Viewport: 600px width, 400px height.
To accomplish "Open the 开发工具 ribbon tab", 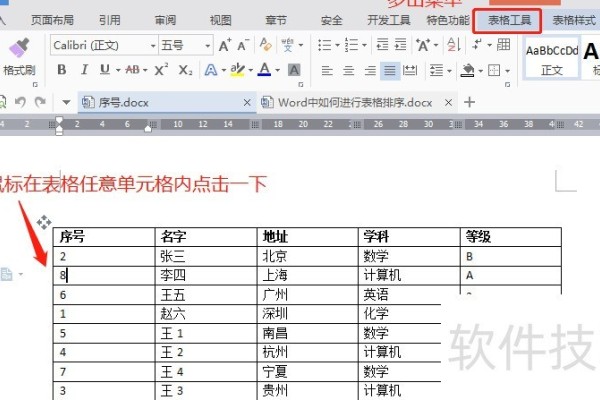I will click(389, 20).
